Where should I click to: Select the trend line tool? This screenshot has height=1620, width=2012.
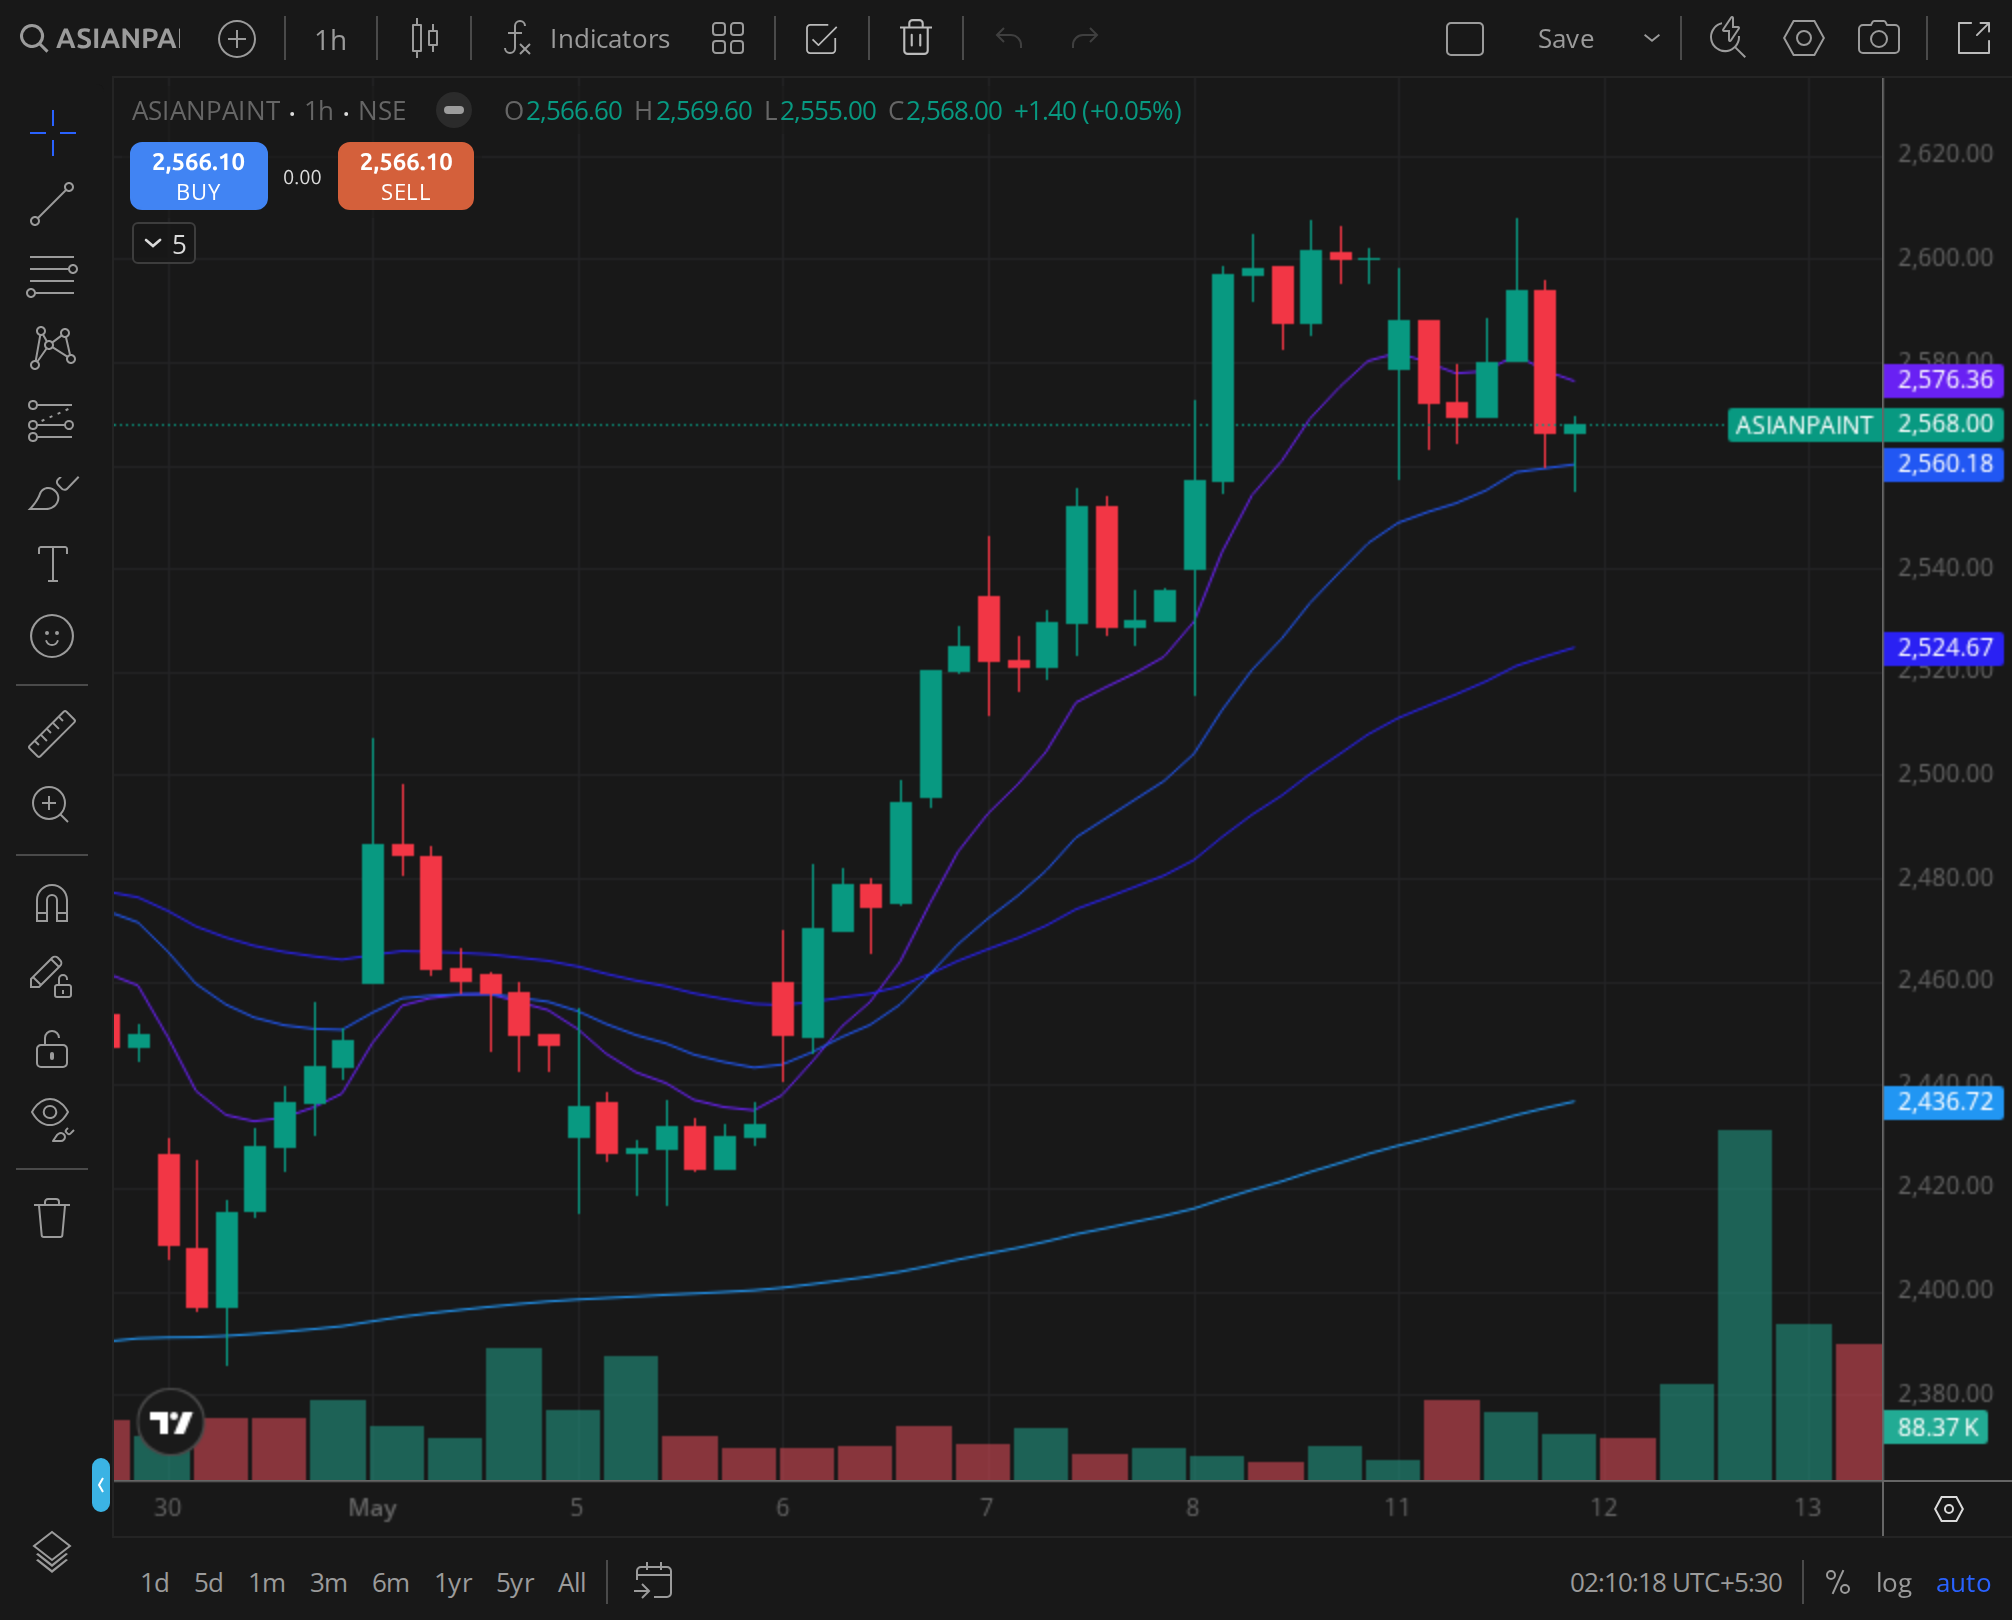click(x=52, y=204)
